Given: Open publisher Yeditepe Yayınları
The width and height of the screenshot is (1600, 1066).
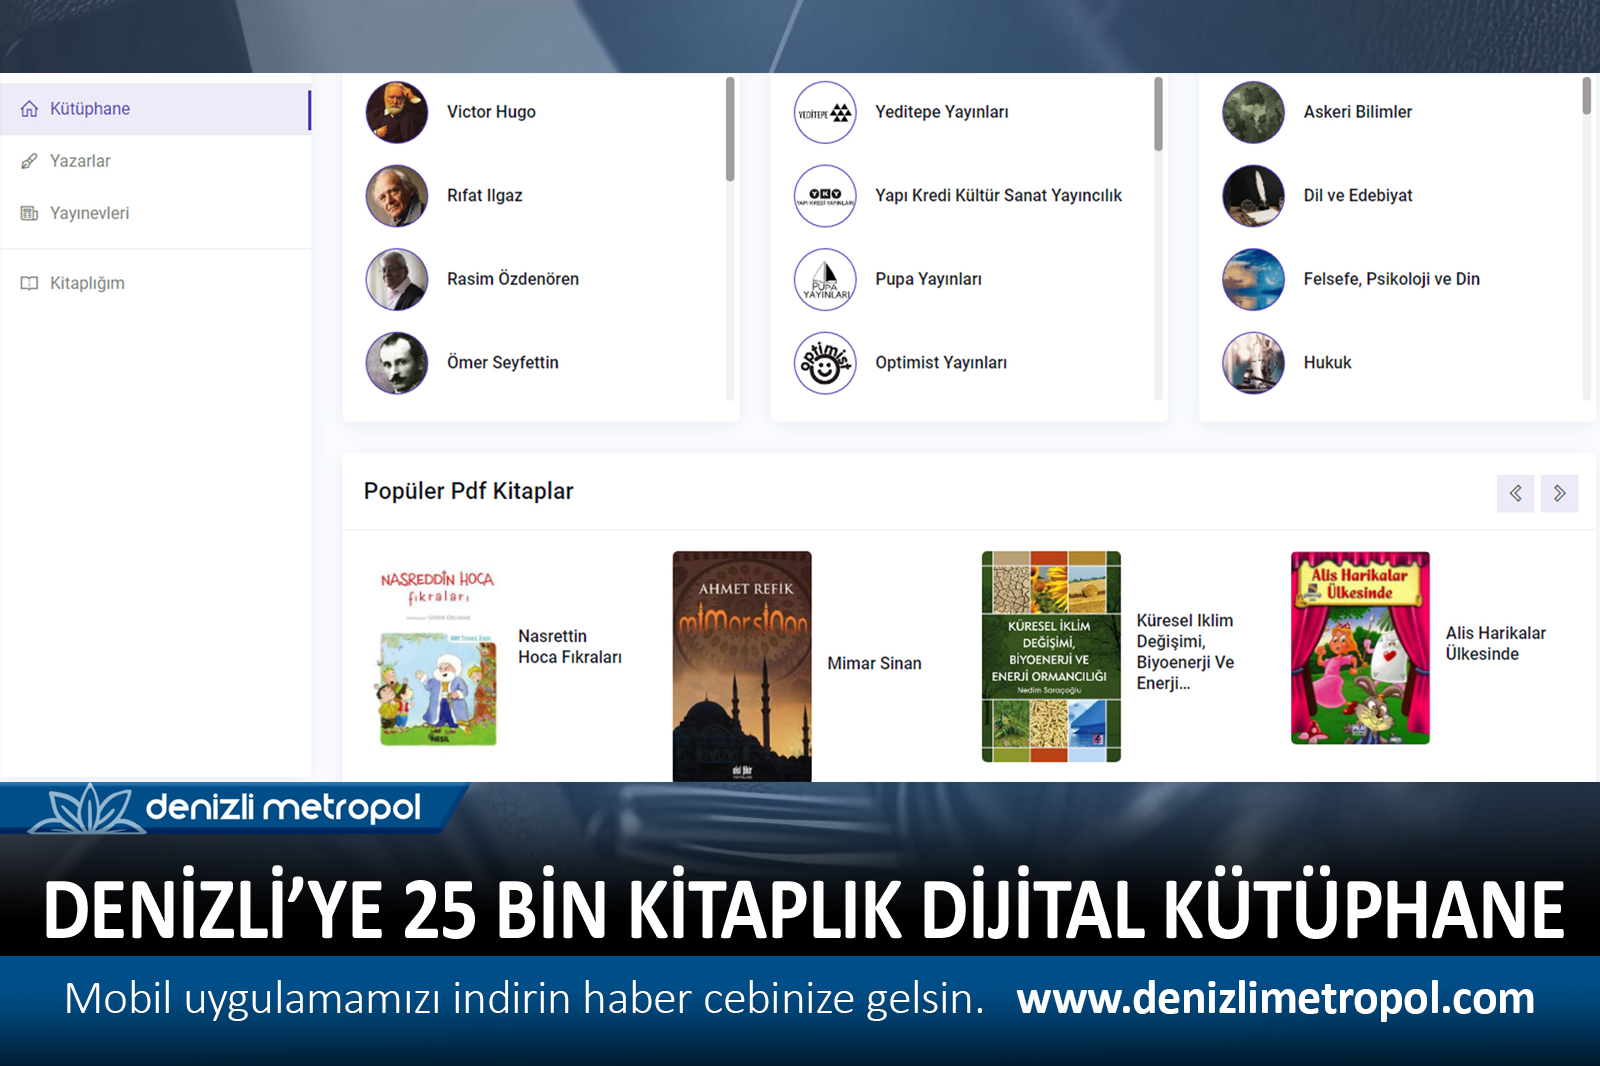Looking at the screenshot, I should 942,112.
